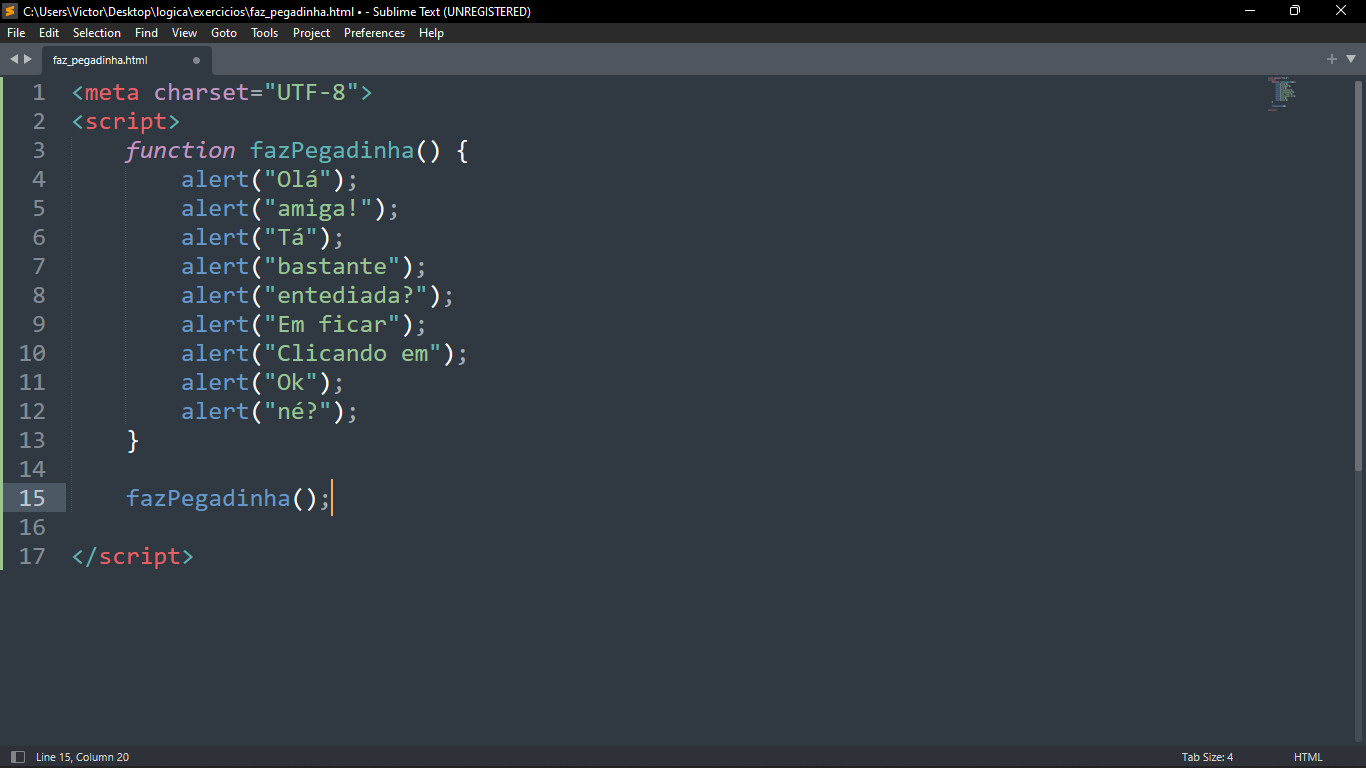Change syntax via HTML in status bar

[1308, 757]
